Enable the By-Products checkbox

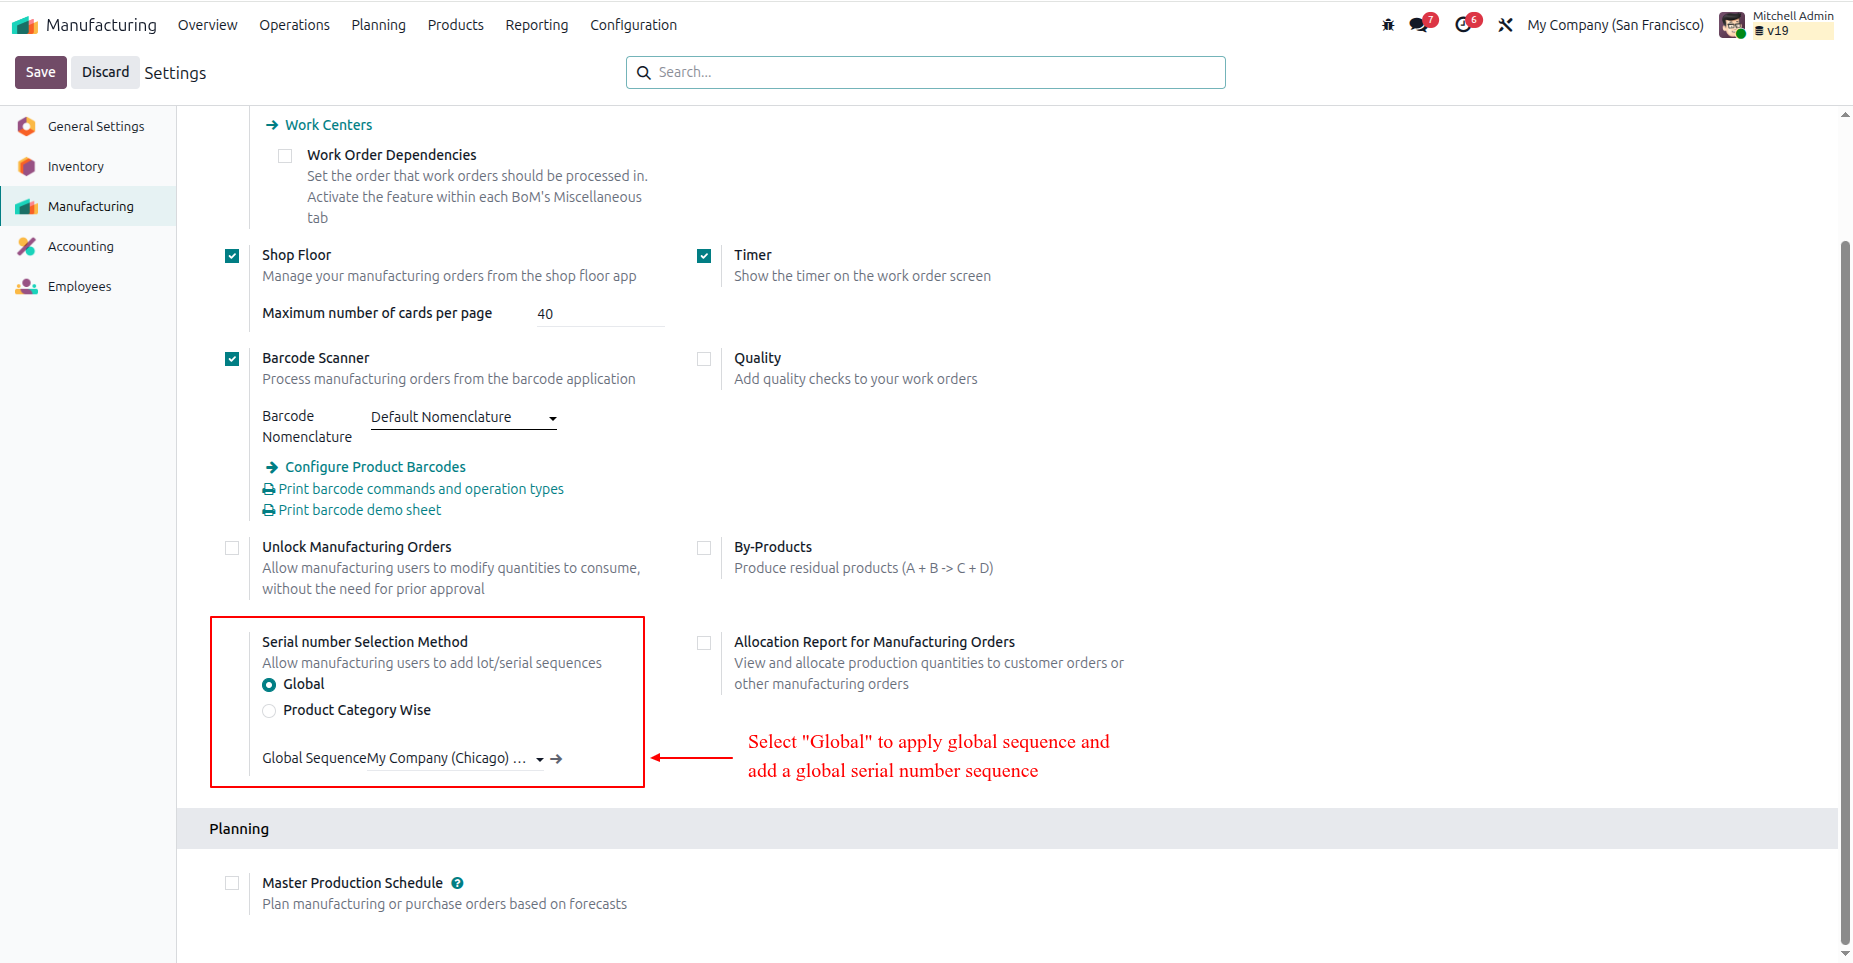pos(704,548)
